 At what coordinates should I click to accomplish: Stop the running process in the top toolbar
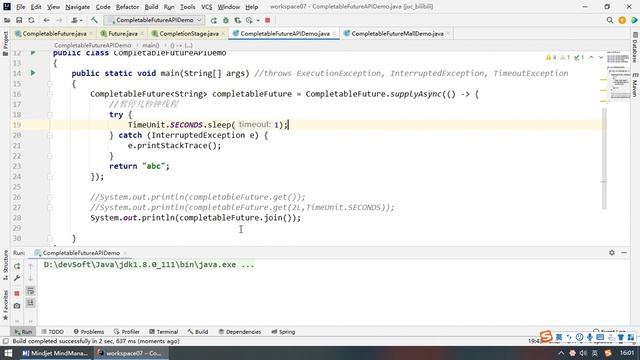[x=268, y=20]
